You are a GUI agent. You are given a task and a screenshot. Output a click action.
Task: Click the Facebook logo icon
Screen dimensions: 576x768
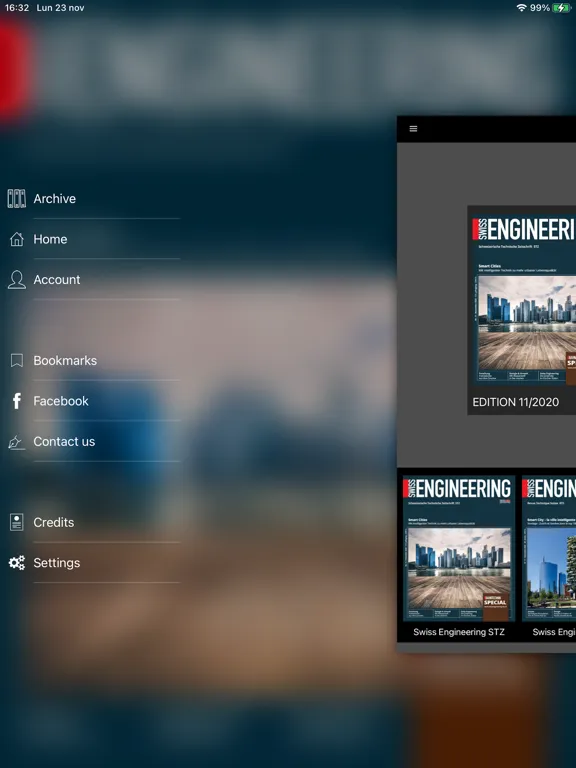coord(17,401)
